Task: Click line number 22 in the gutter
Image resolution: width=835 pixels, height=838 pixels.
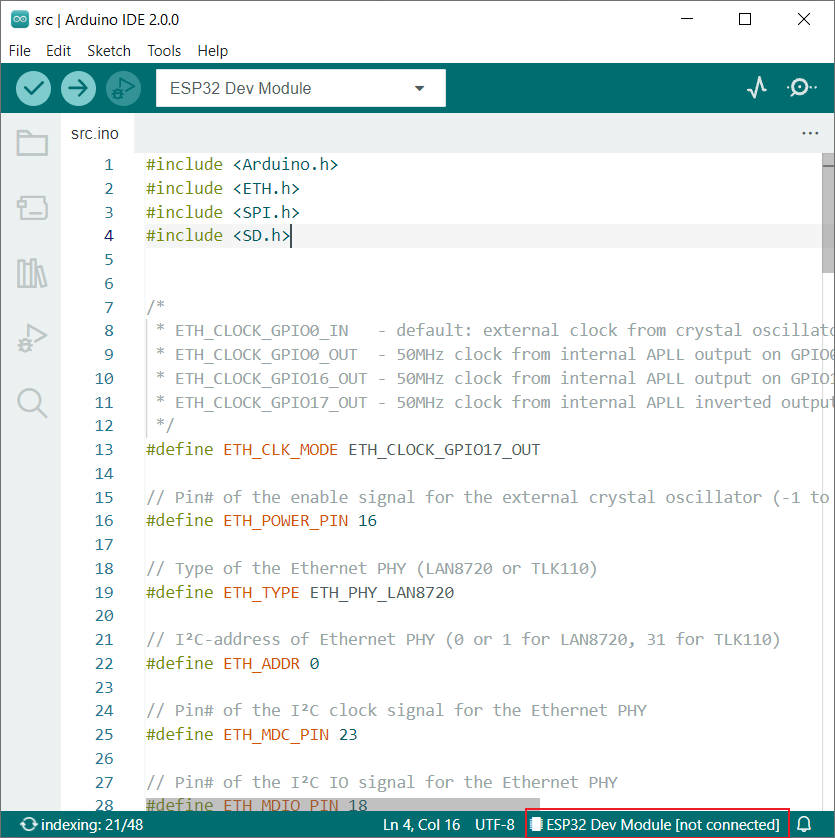Action: click(104, 664)
